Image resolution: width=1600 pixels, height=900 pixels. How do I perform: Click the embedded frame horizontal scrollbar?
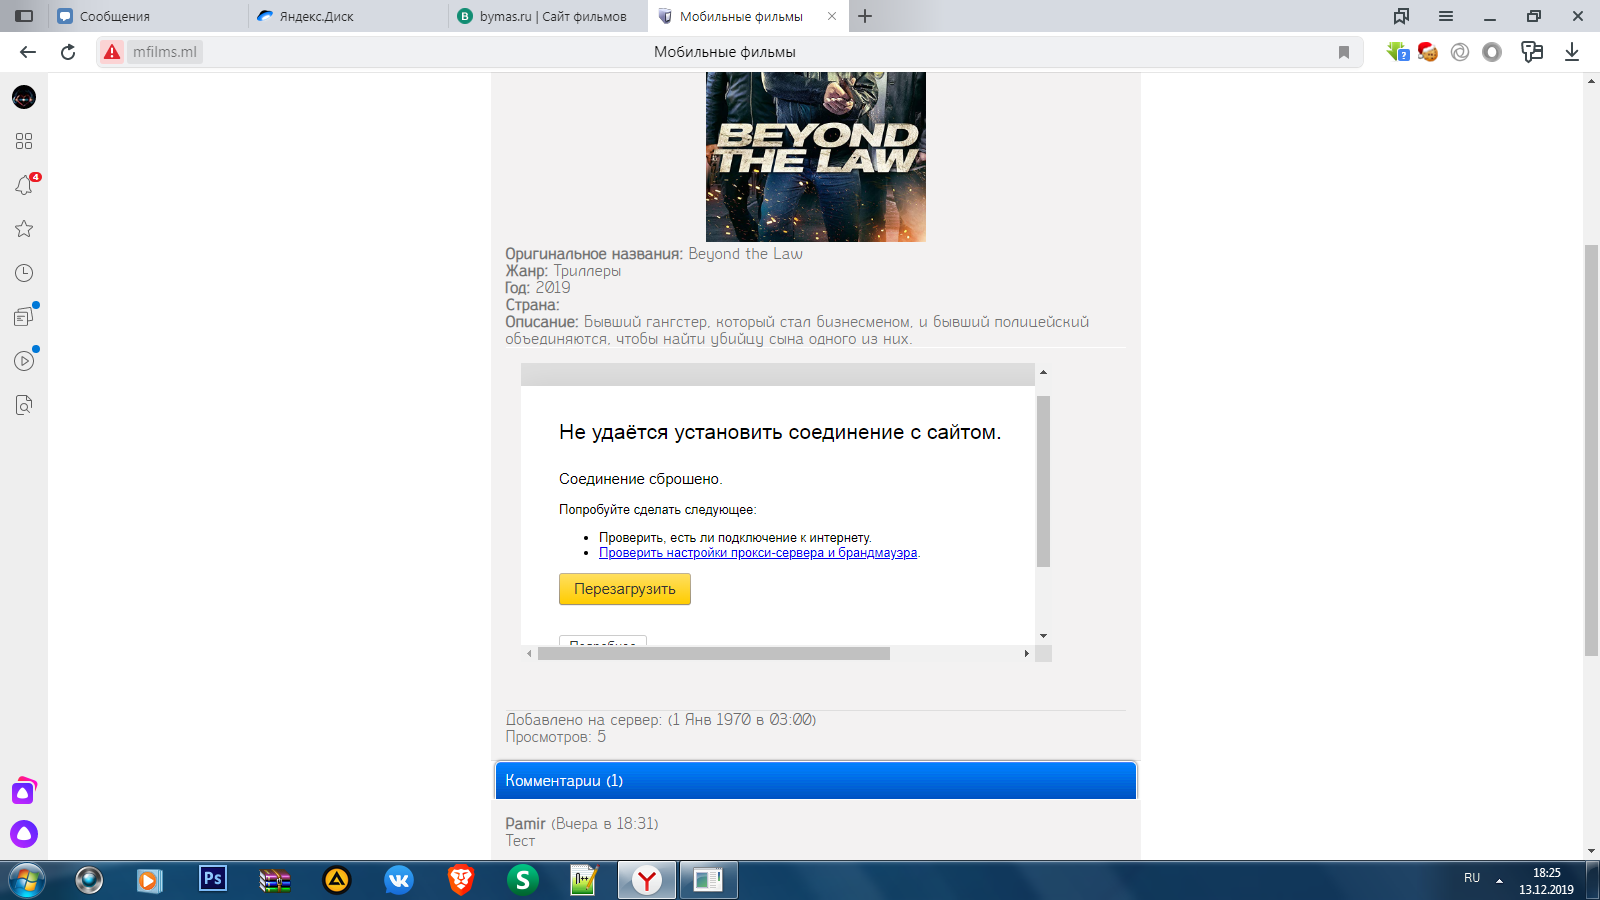713,654
